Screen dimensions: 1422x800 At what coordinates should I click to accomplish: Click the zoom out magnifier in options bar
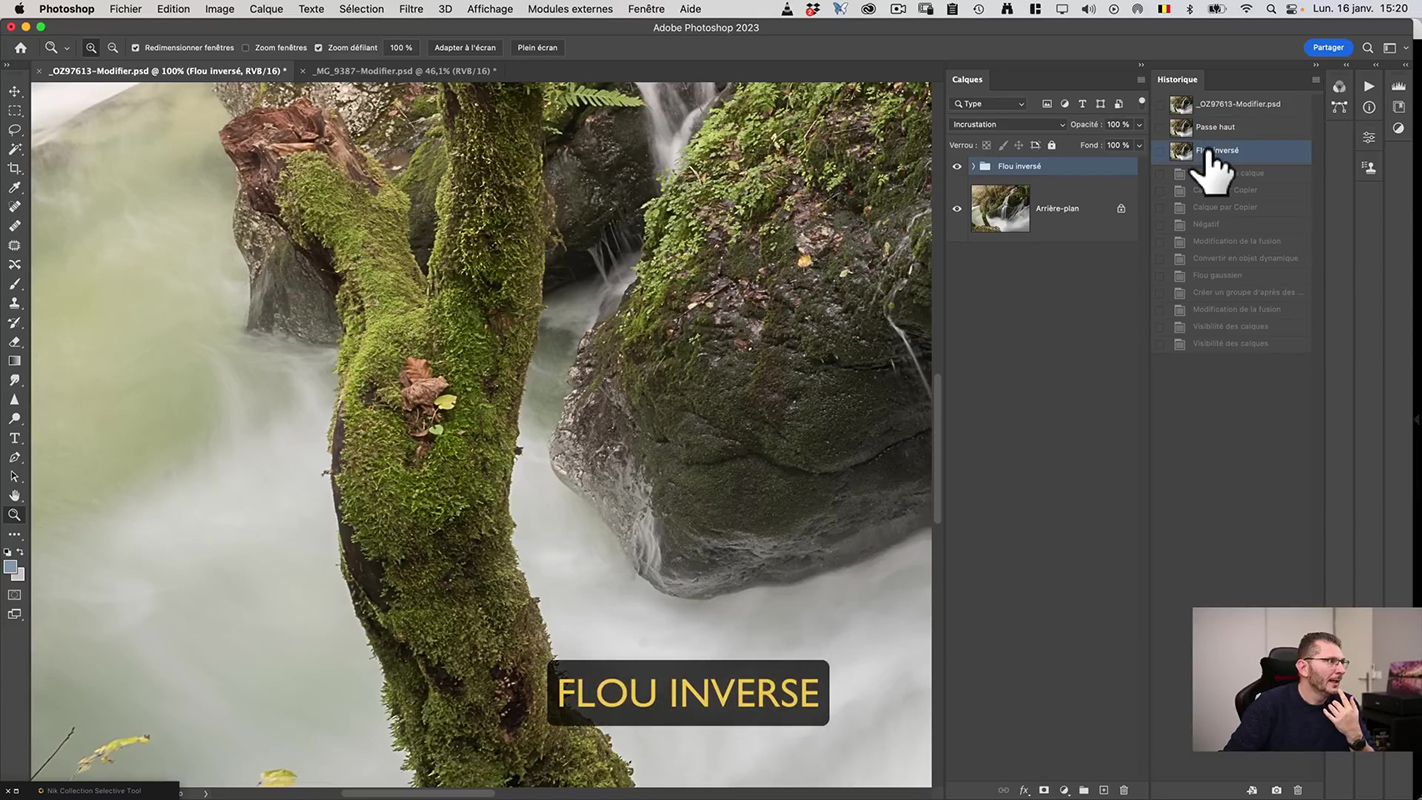coord(113,48)
